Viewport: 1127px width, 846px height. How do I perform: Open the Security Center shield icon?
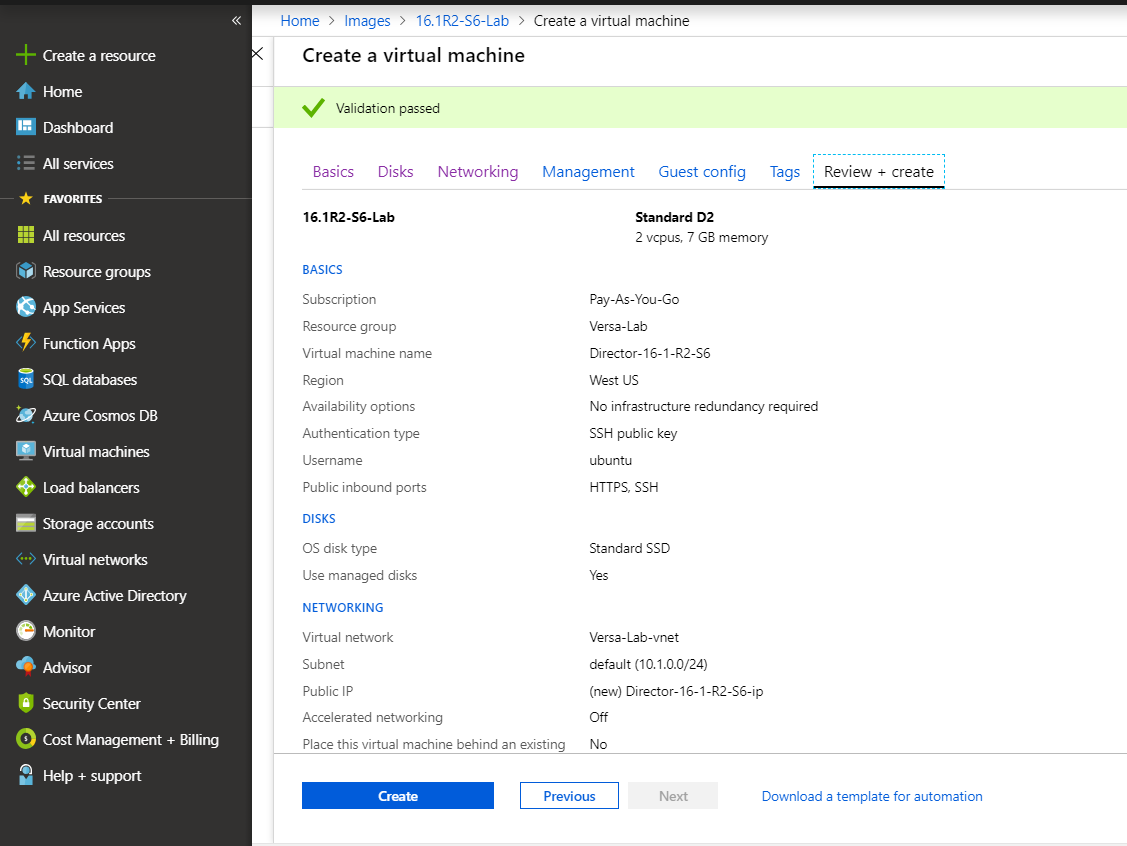26,703
